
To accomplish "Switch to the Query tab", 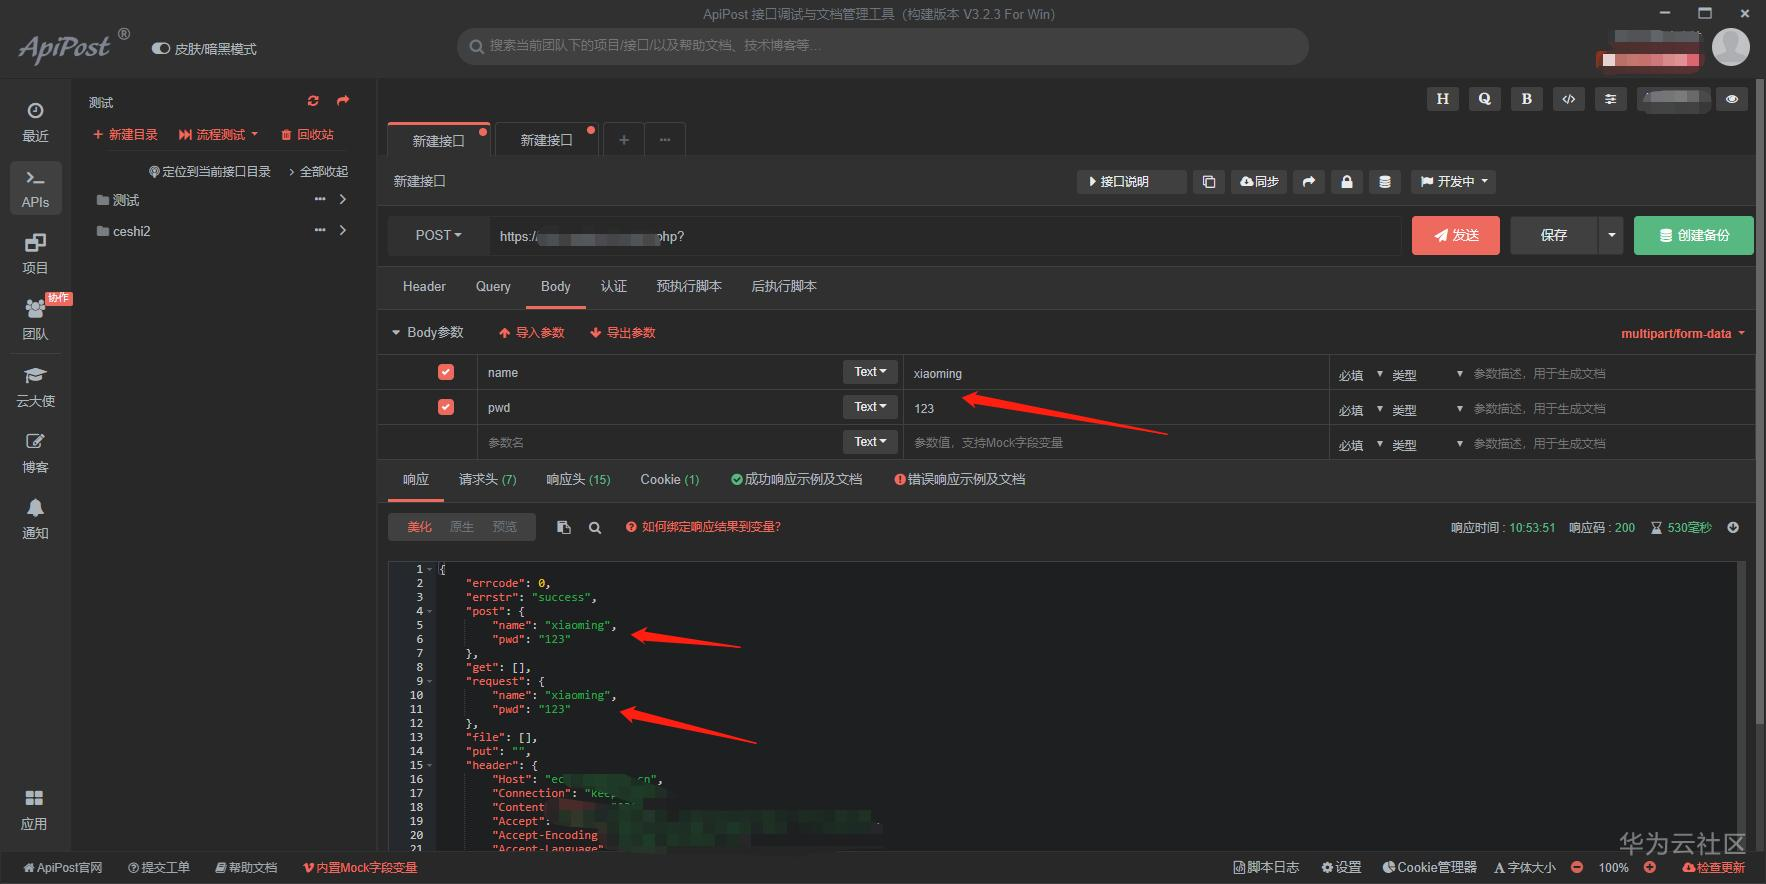I will pyautogui.click(x=493, y=286).
